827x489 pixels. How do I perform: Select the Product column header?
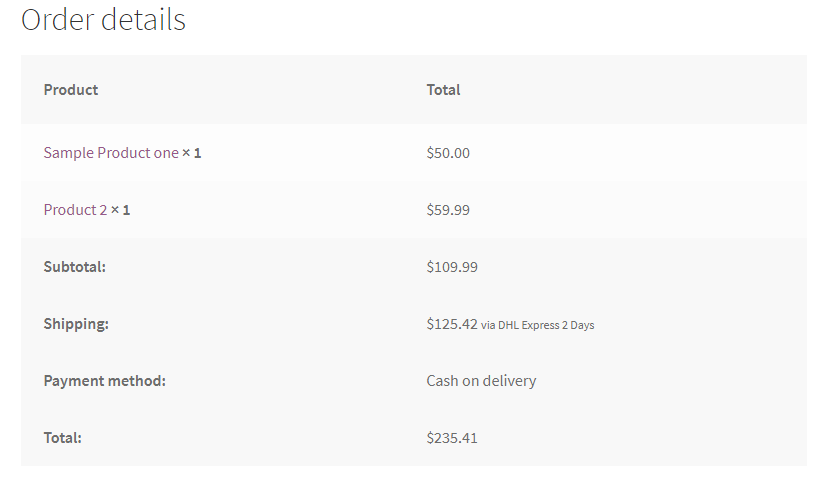[71, 90]
